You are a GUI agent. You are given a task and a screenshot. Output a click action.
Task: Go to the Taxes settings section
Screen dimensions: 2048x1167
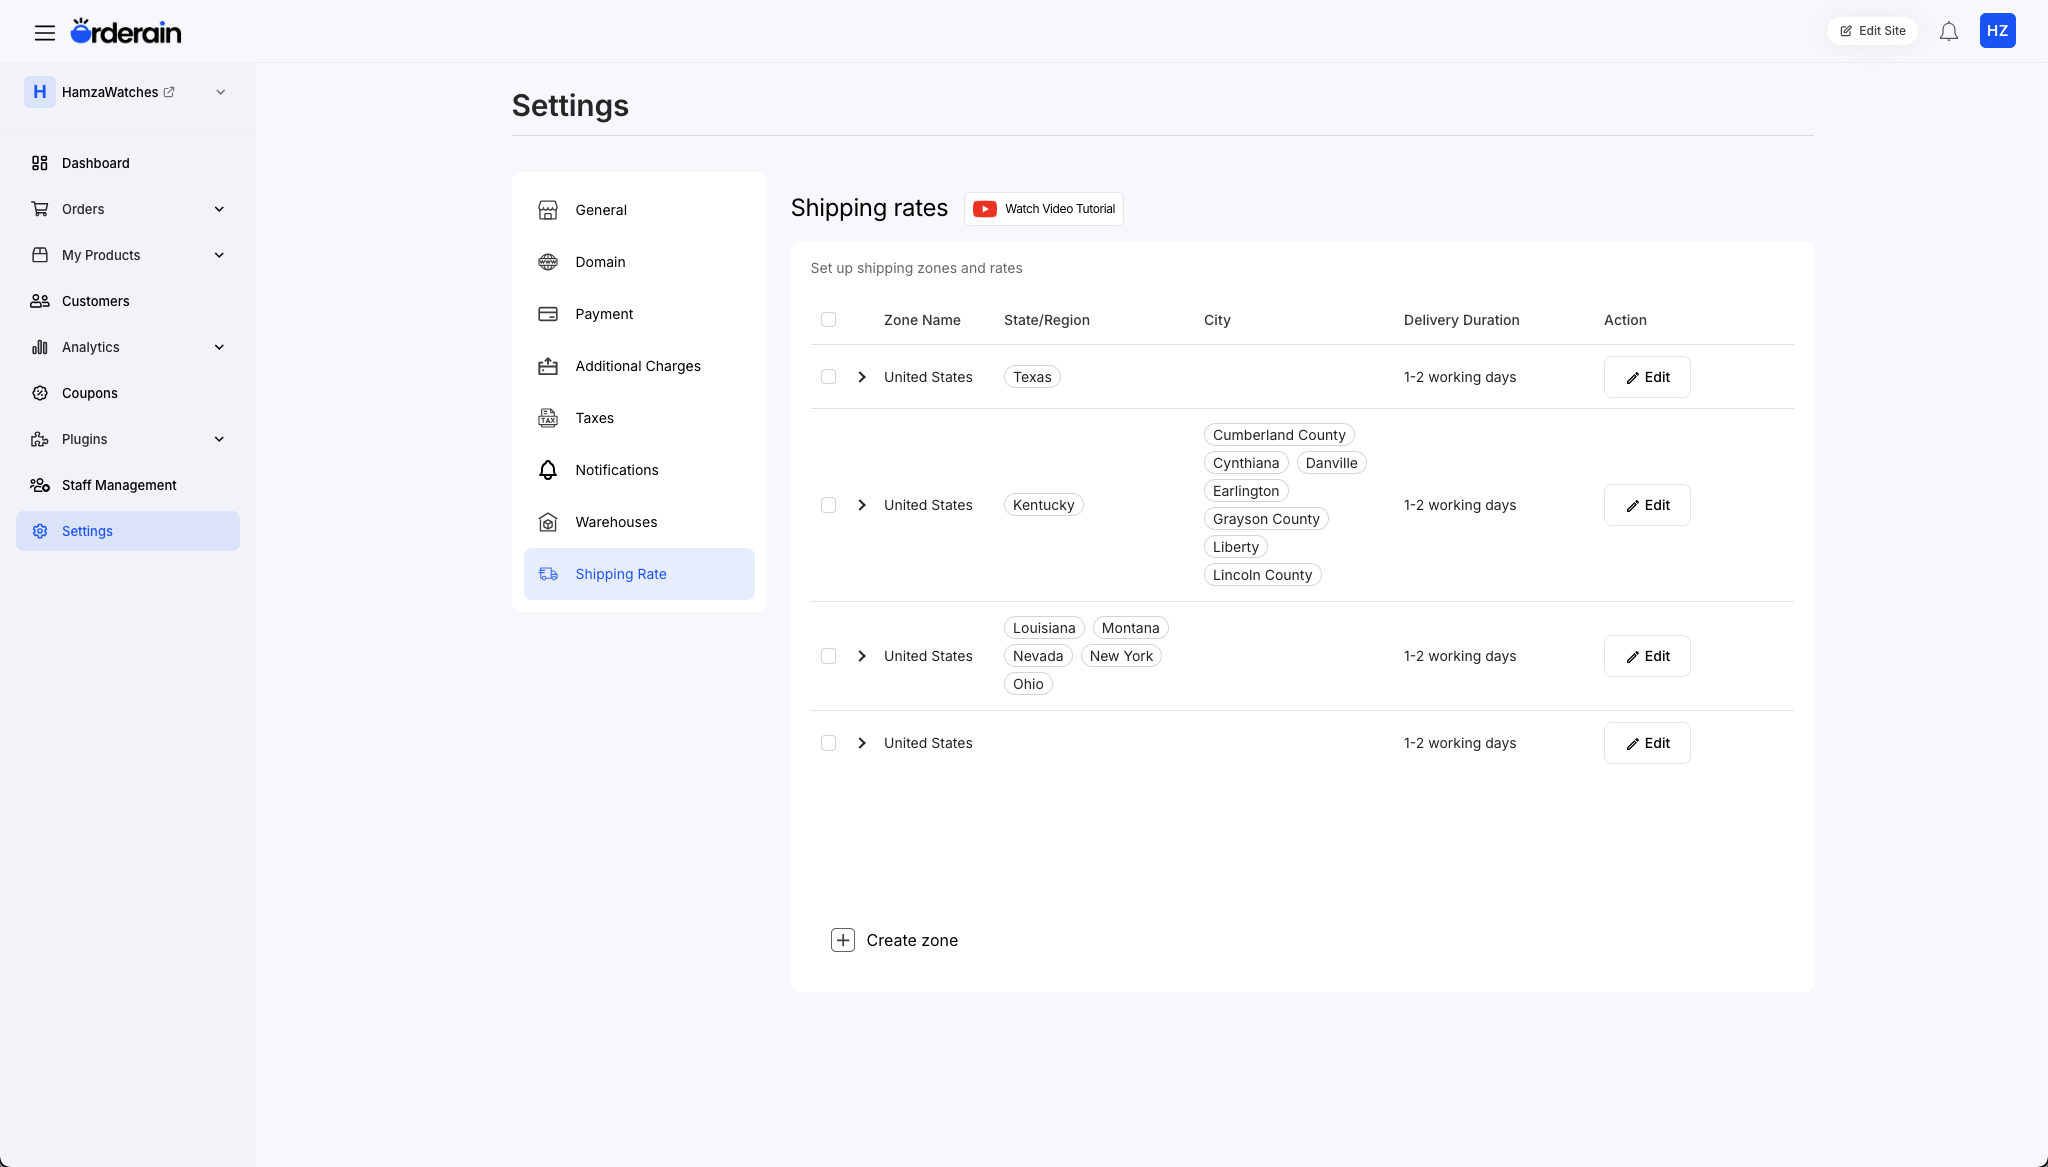pos(594,418)
